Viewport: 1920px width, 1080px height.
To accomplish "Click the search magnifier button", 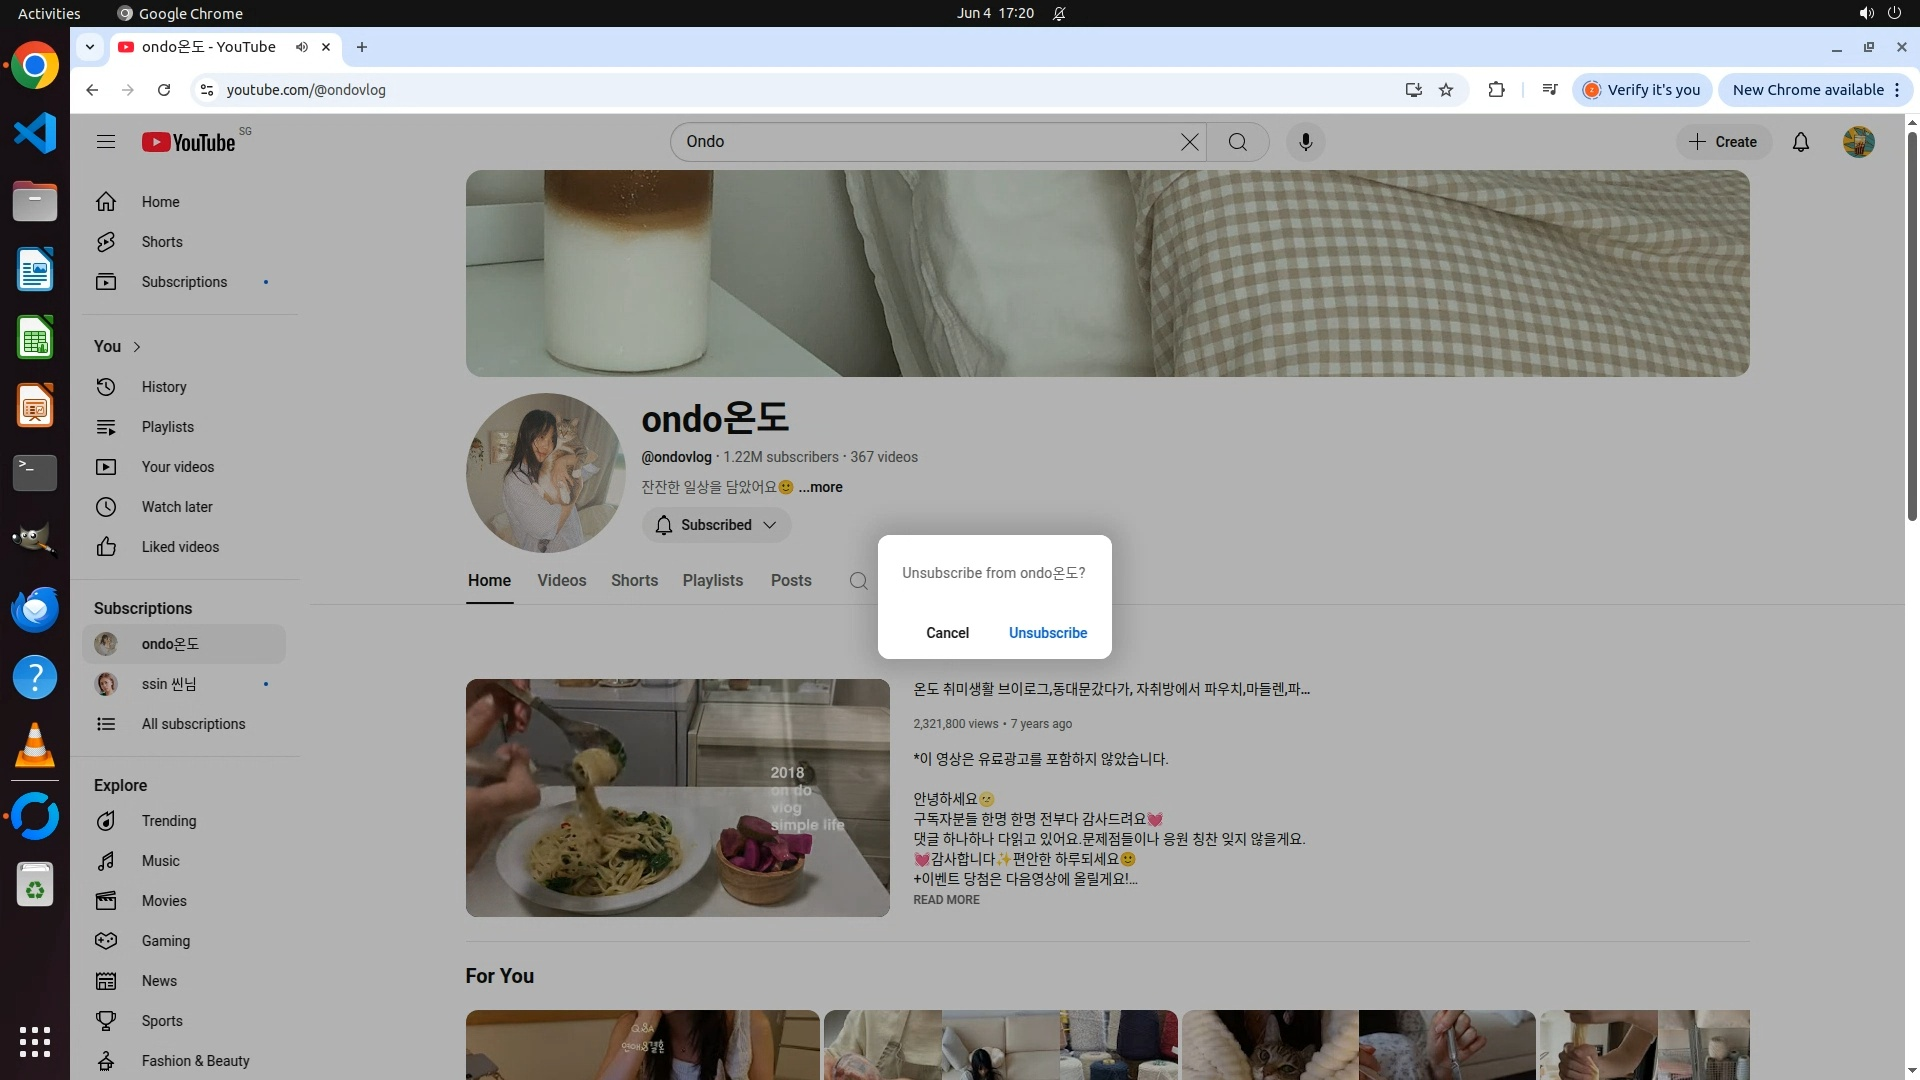I will [1237, 142].
